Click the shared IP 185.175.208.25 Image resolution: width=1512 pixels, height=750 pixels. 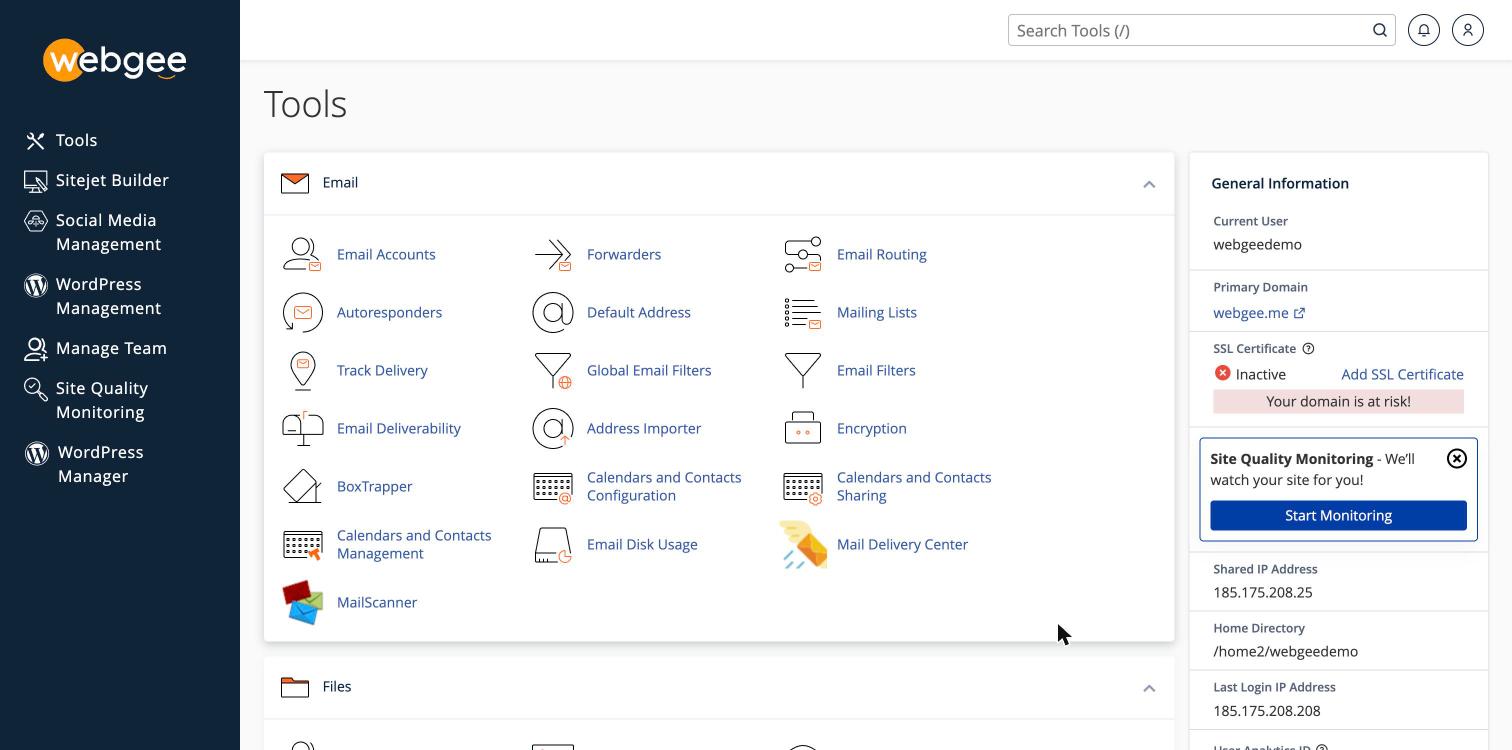[x=1263, y=592]
